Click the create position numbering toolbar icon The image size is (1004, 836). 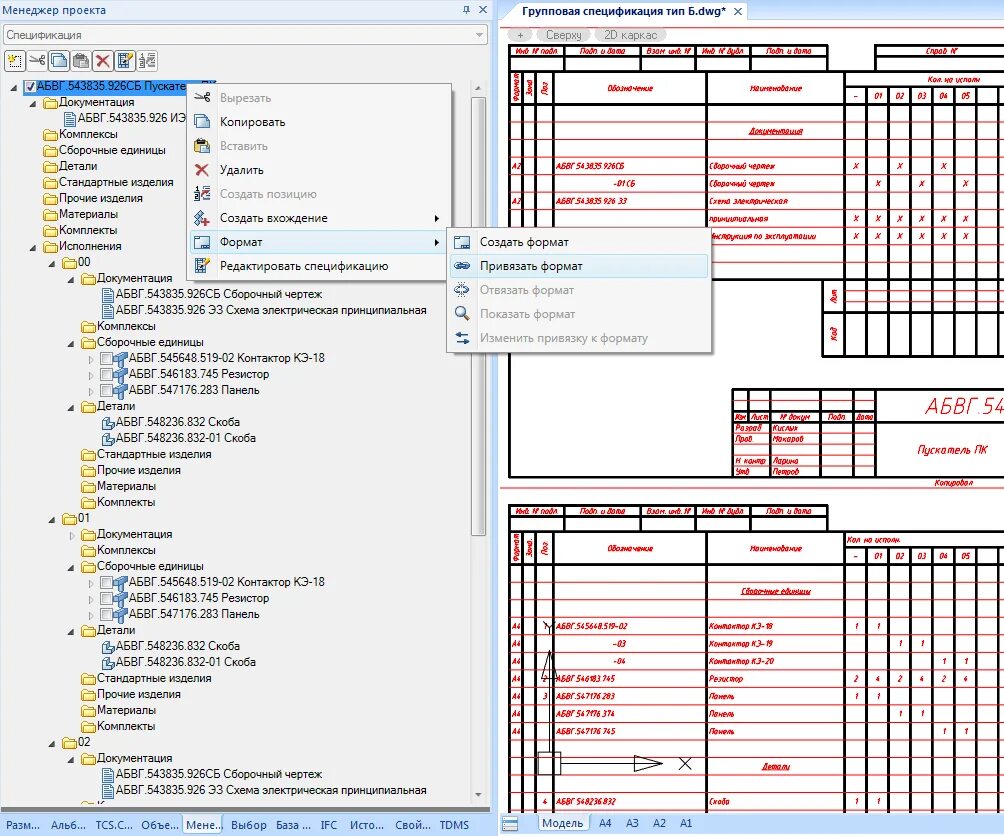(x=147, y=61)
